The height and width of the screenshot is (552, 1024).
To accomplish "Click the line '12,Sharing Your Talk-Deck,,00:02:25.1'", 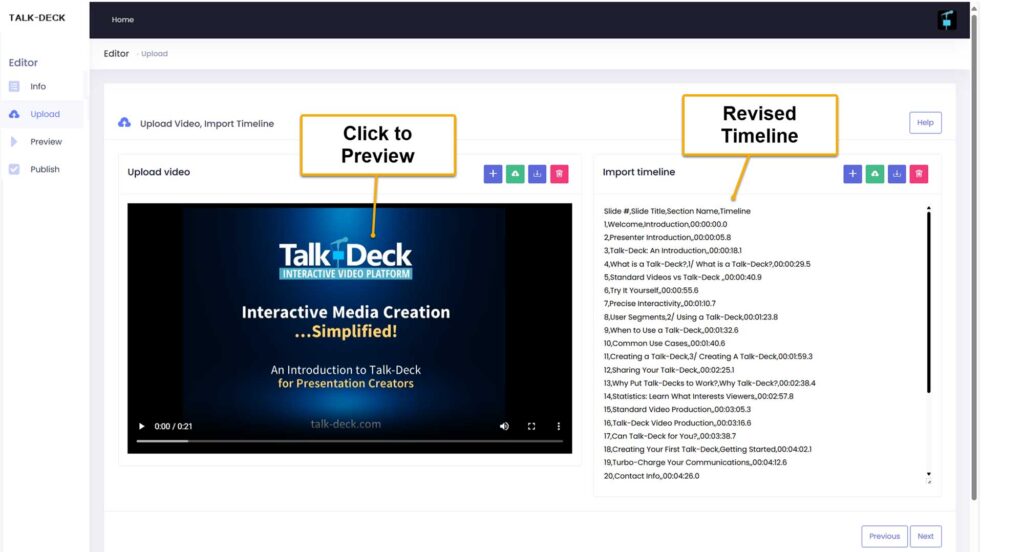I will [x=669, y=370].
